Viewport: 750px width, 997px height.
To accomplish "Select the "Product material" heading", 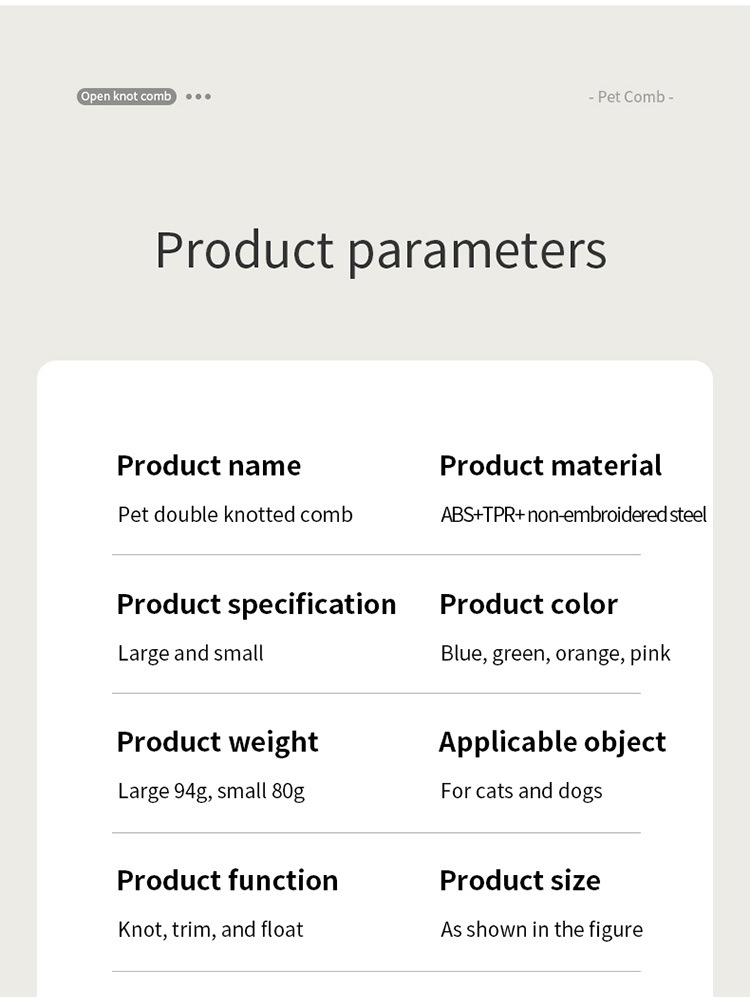I will (x=550, y=466).
